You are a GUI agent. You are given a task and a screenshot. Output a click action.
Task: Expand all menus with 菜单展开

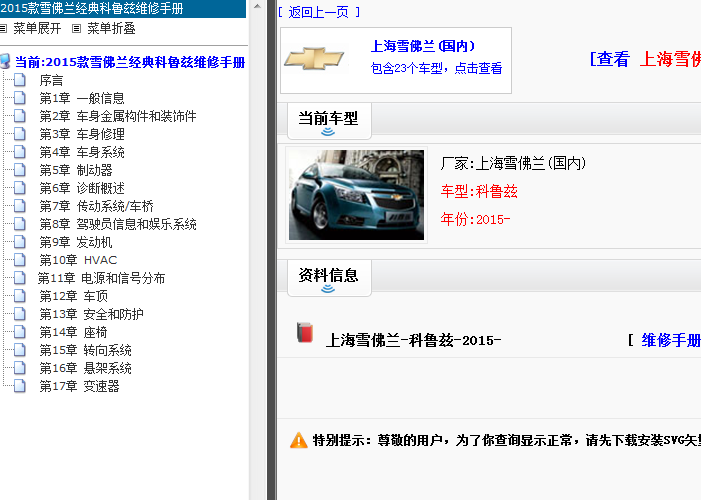(x=37, y=29)
